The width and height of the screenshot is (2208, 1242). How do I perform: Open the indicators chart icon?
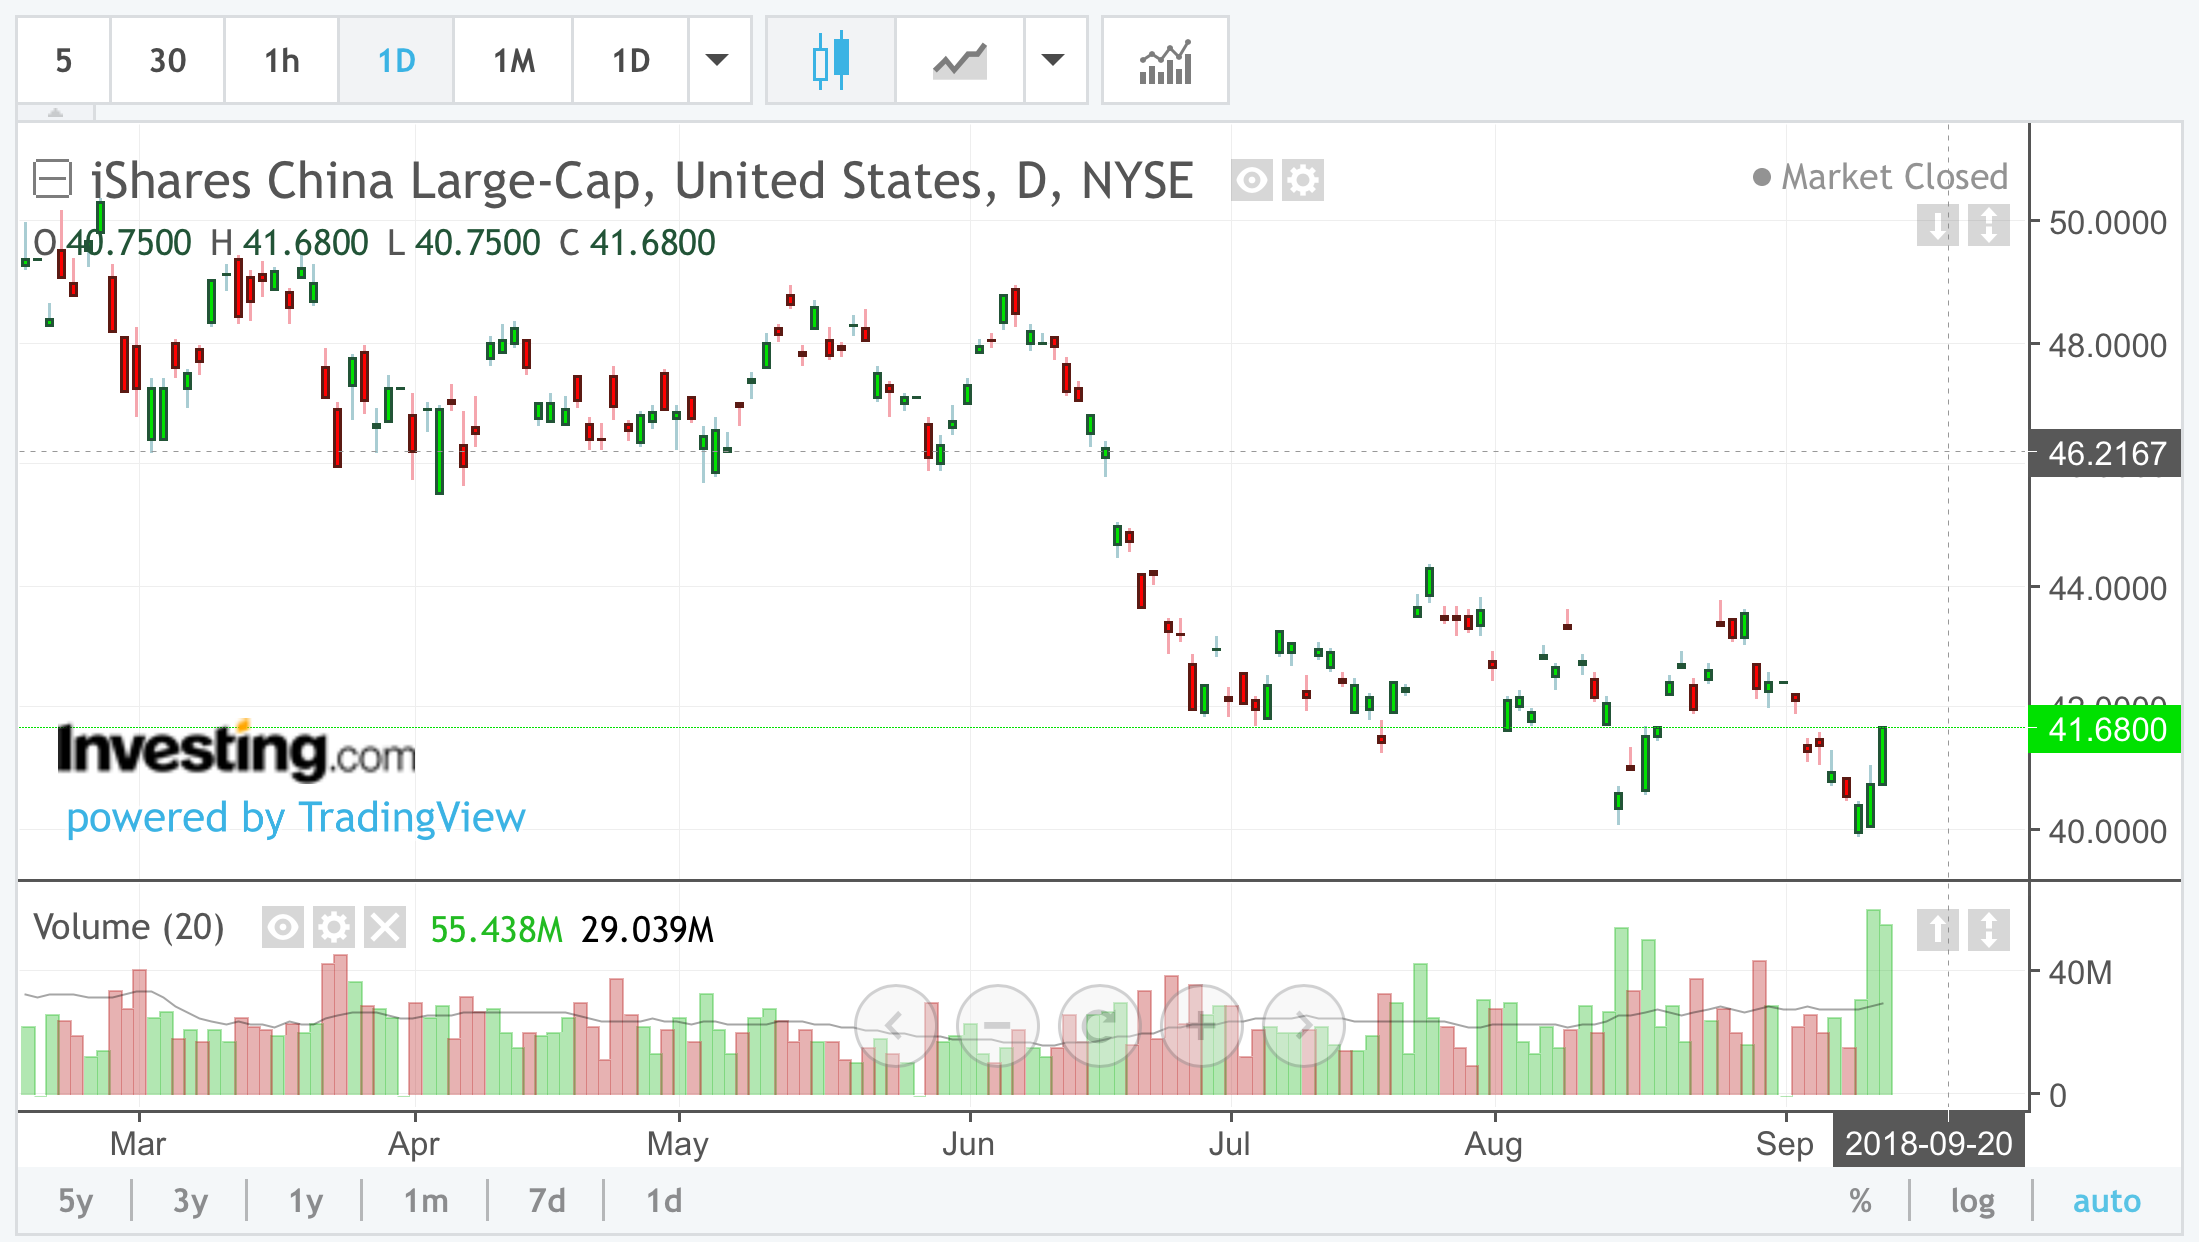point(1165,60)
